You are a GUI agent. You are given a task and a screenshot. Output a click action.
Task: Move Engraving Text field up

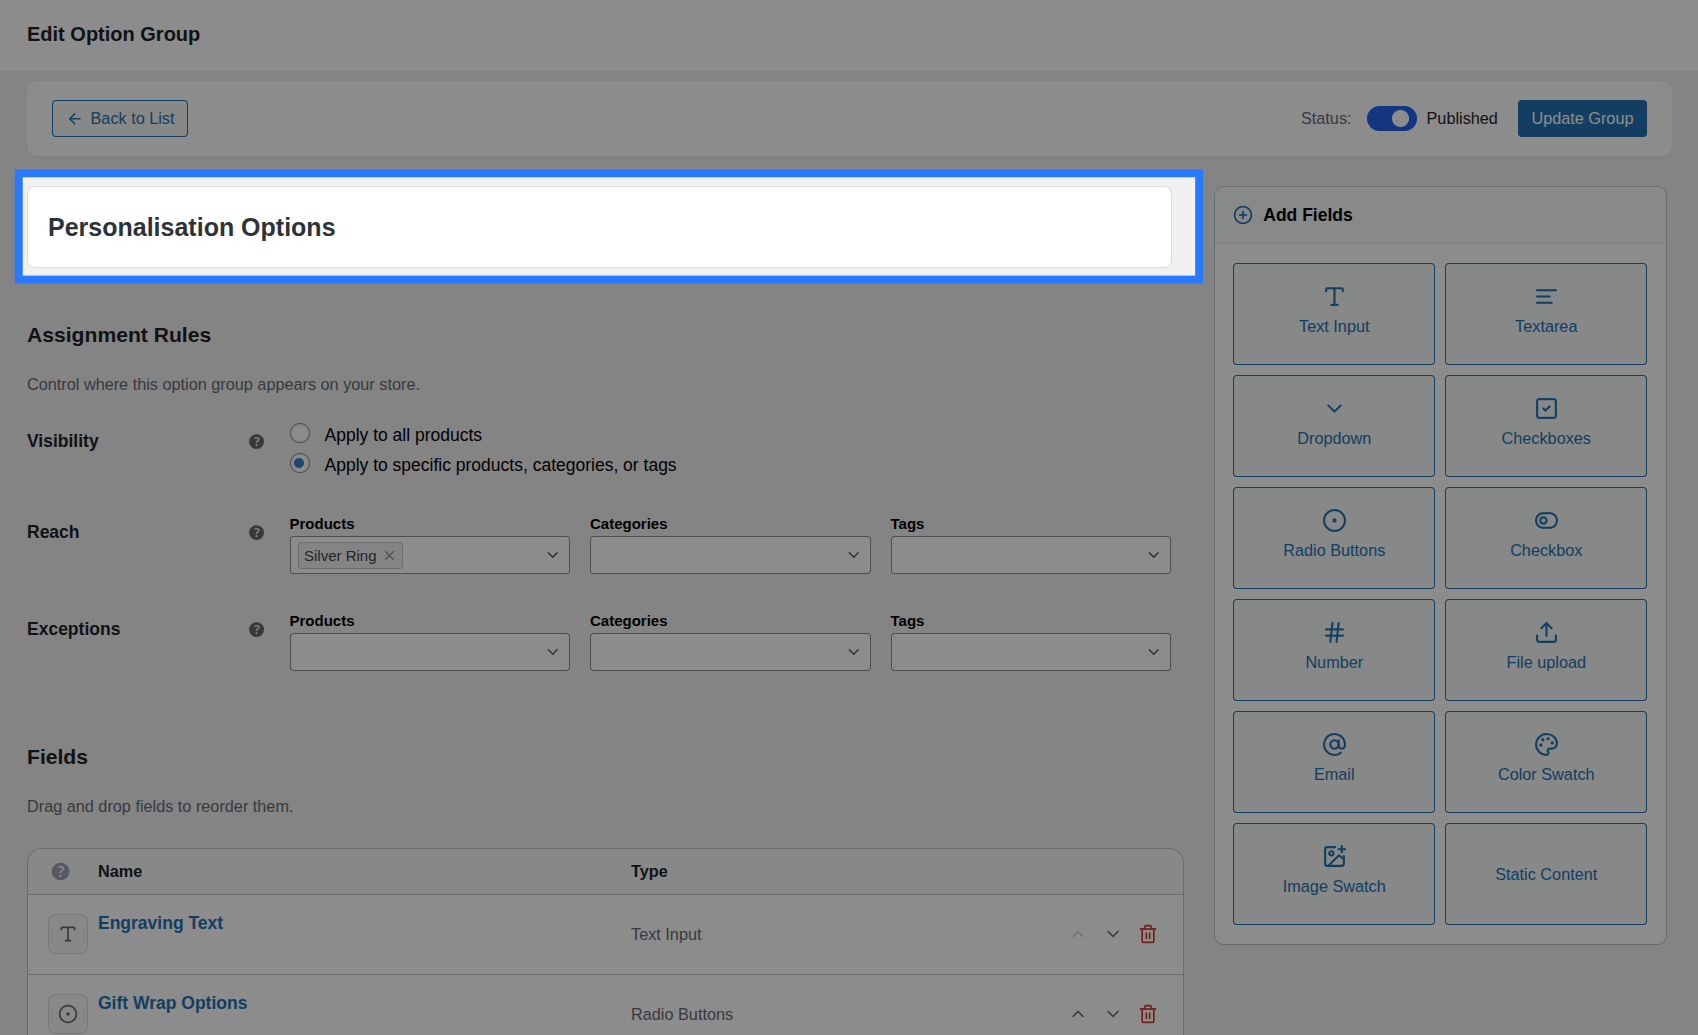click(x=1078, y=934)
